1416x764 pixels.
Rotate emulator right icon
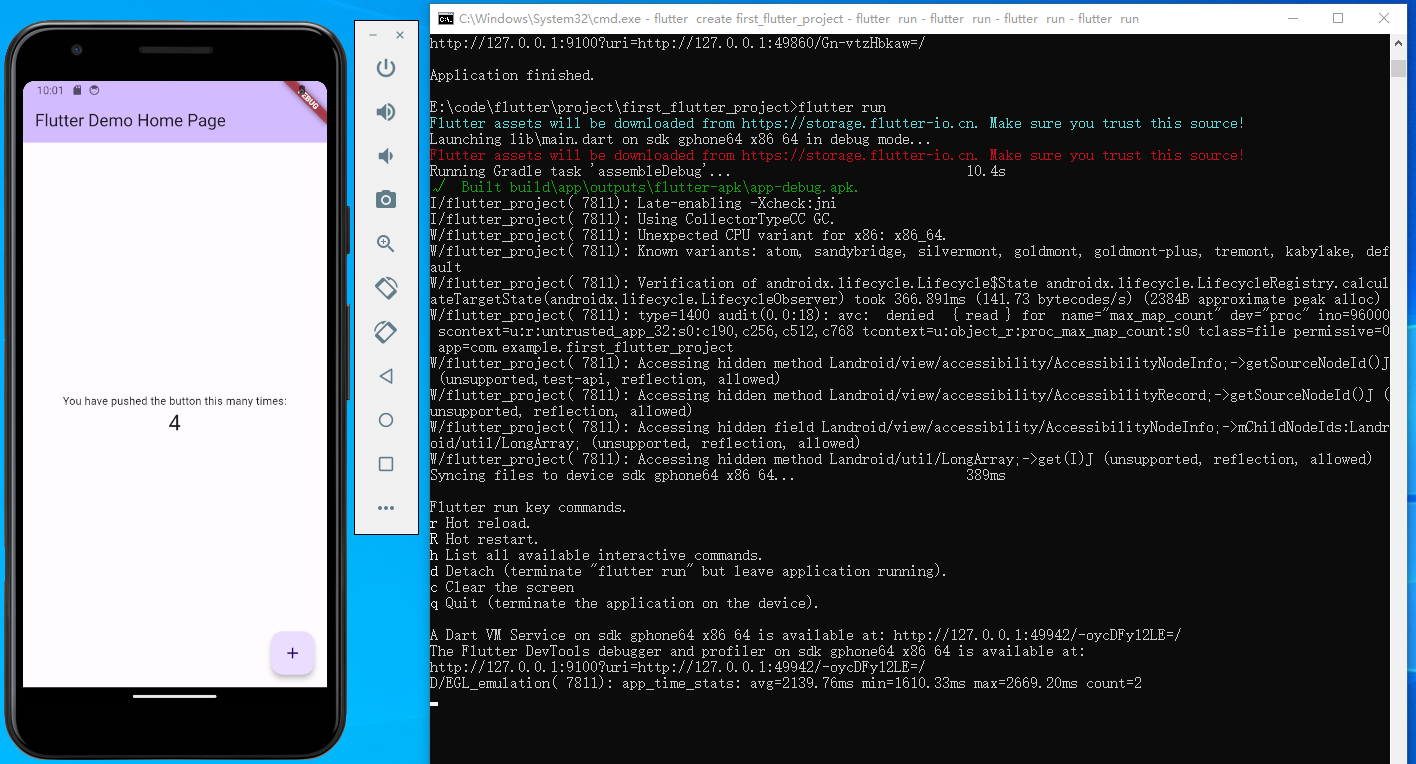pyautogui.click(x=386, y=332)
